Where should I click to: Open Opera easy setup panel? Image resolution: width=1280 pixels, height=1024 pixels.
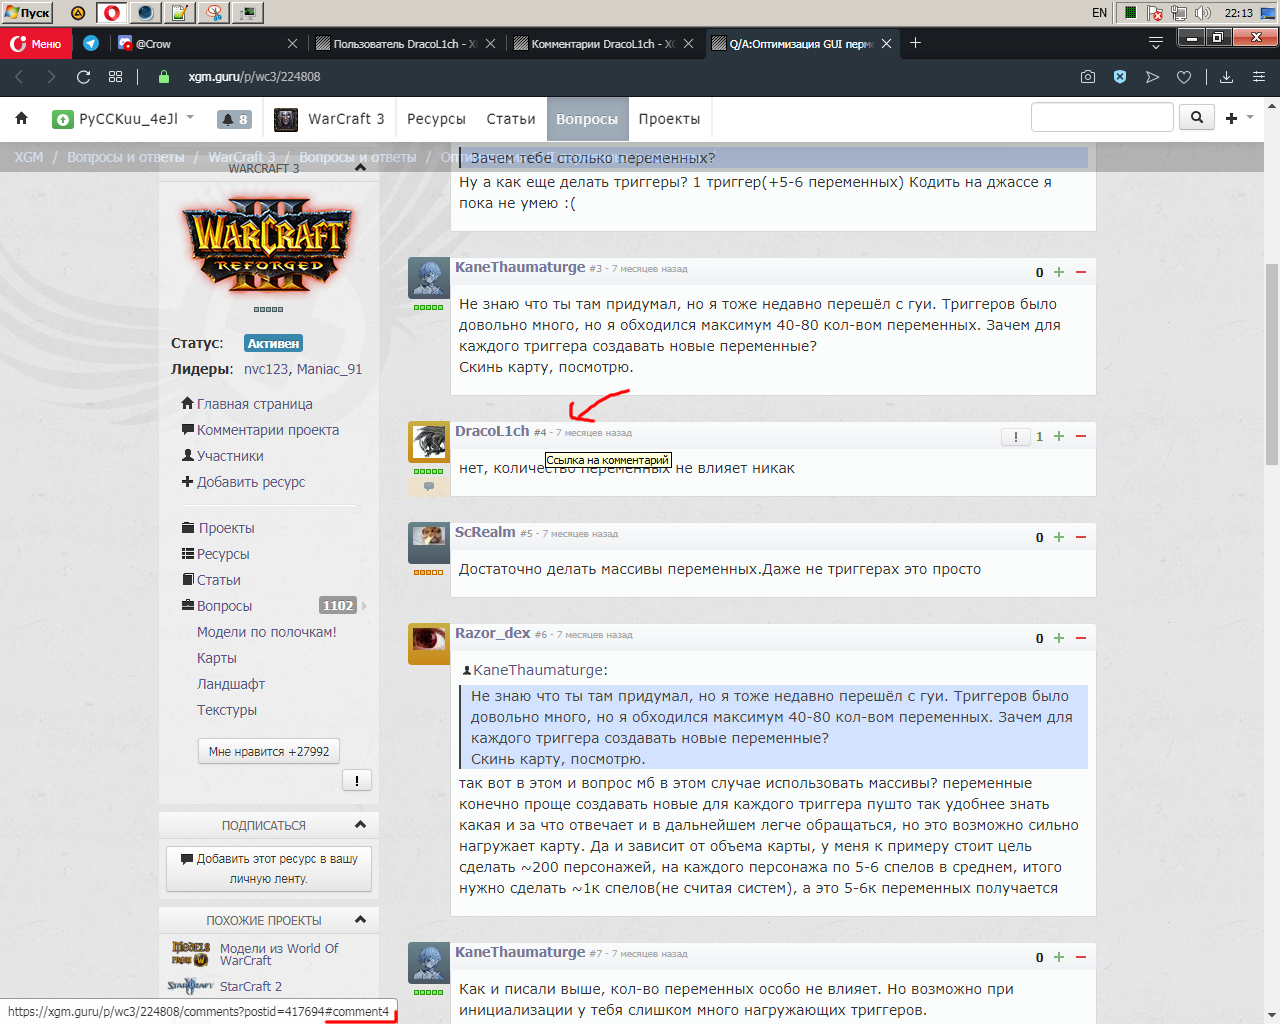1259,77
